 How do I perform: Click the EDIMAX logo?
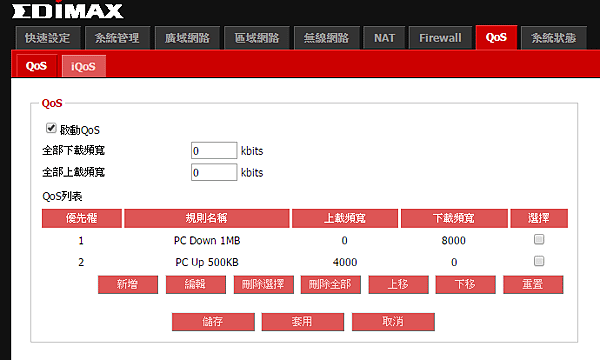point(67,10)
